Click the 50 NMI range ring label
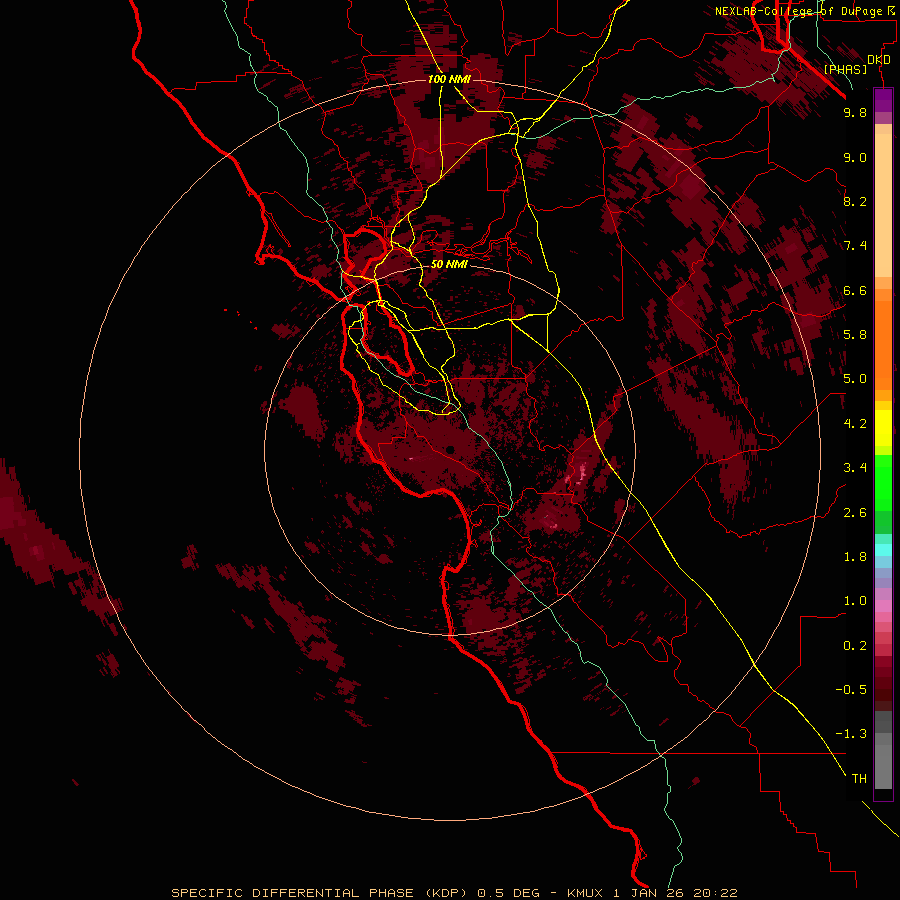900x900 pixels. tap(449, 265)
